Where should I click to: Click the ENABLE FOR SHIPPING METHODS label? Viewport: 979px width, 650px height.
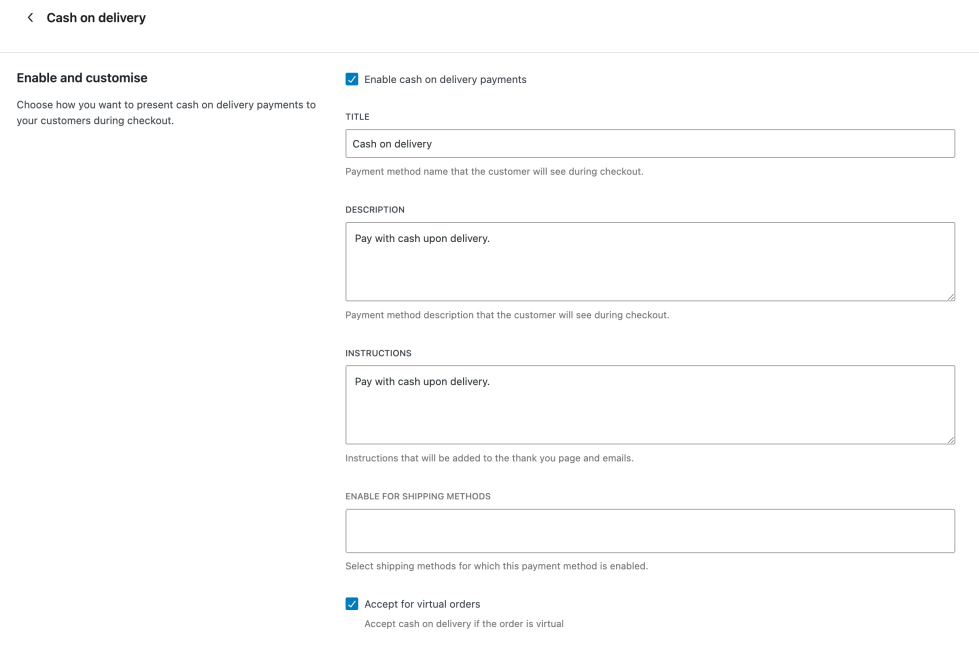click(418, 496)
